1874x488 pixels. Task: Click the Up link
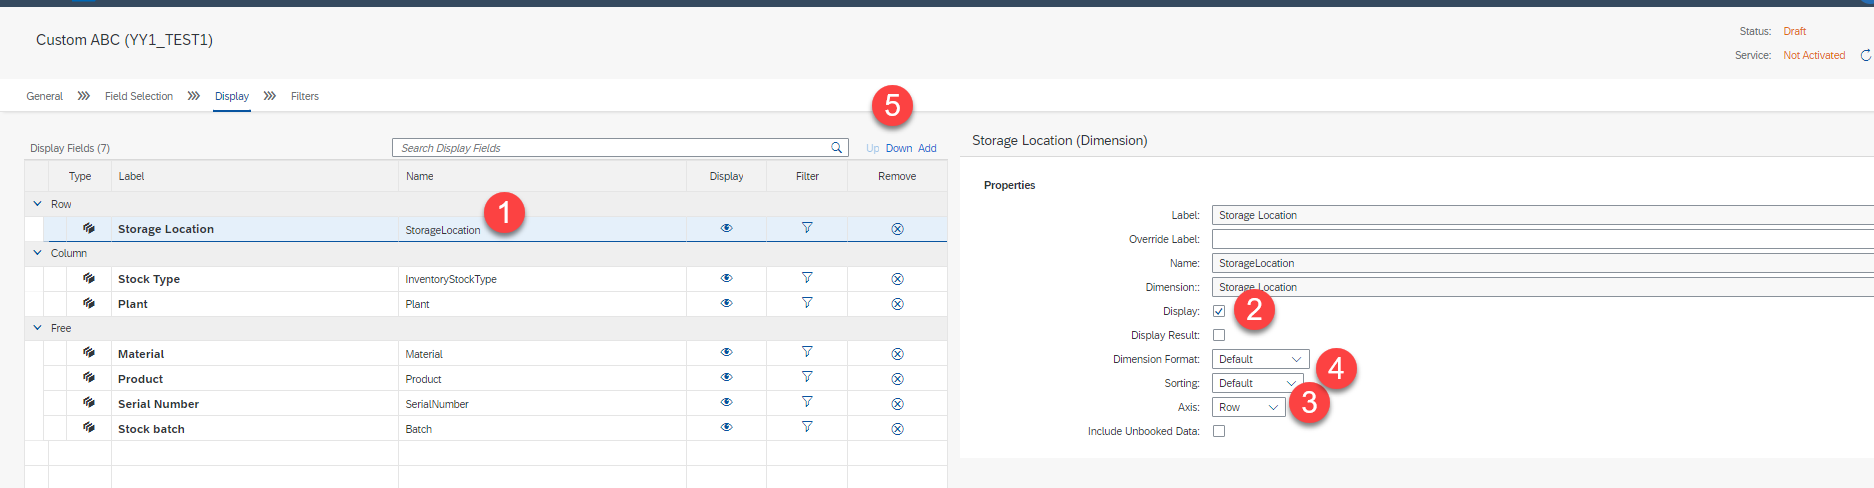[x=873, y=148]
